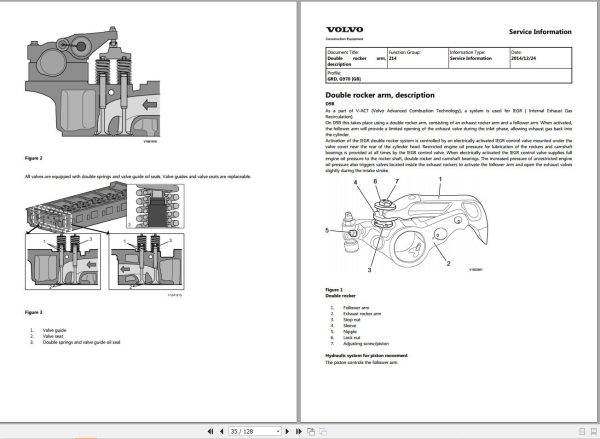Click the date cell '2014/12/24'
Viewport: 600px width, 439px height.
point(523,58)
